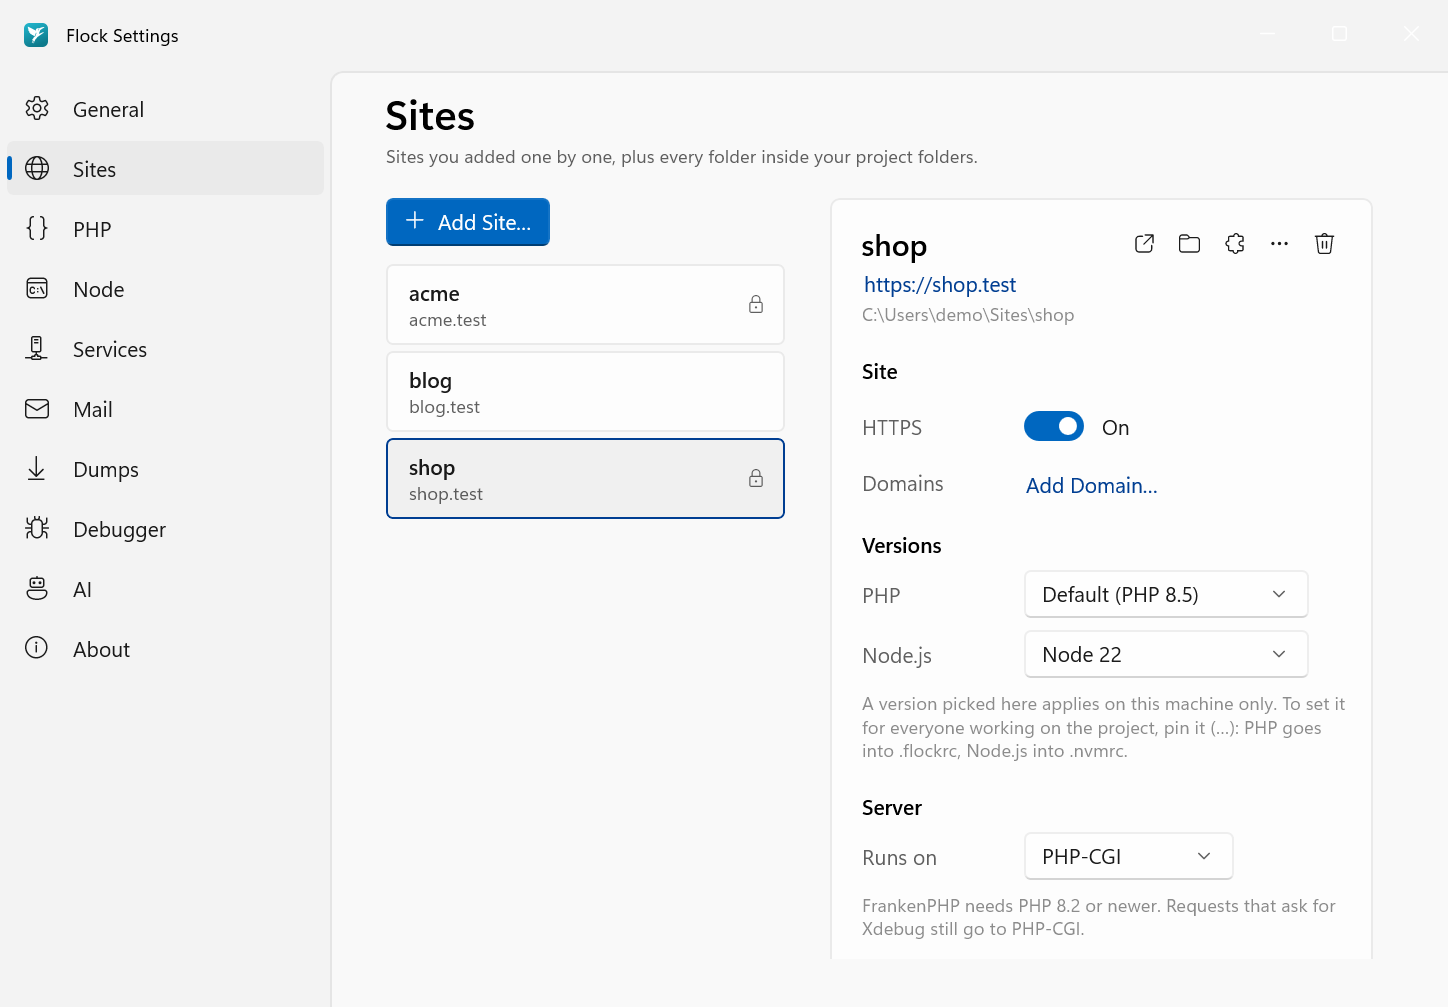1448x1007 pixels.
Task: Click the Mail label in sidebar
Action: 93,410
